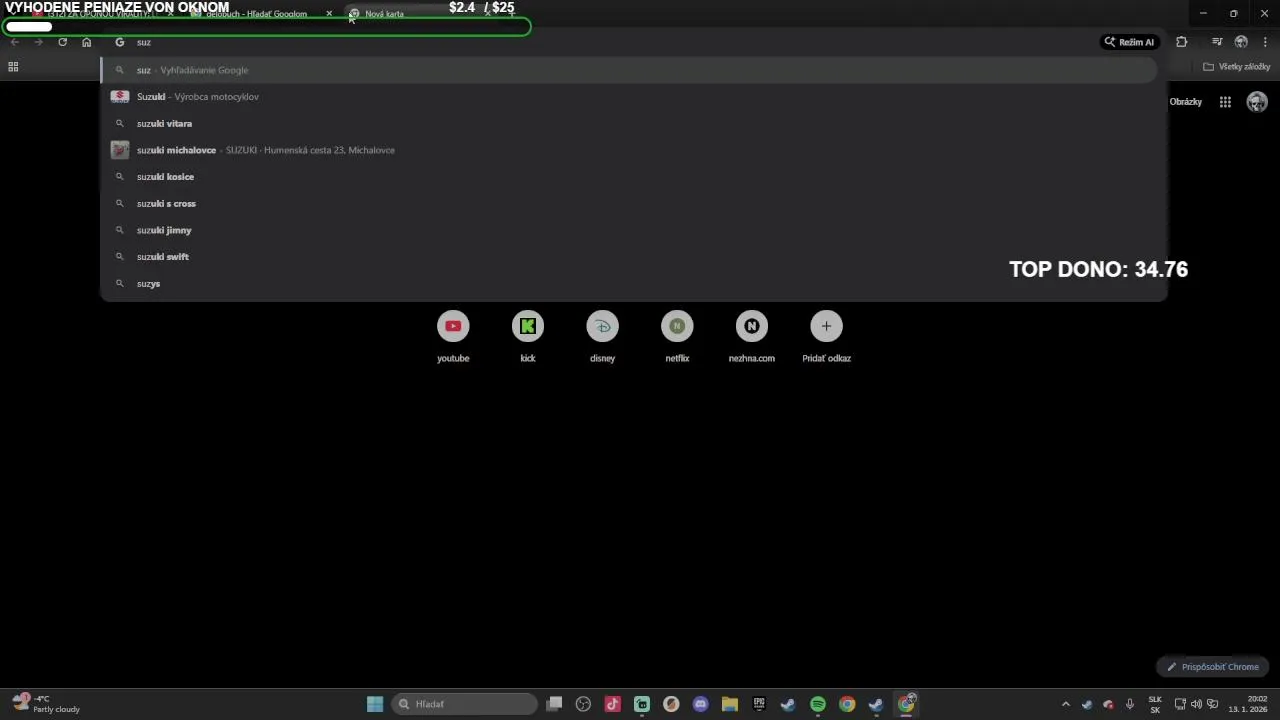Choose the 'suzuki michalovce' suggestion

(x=629, y=150)
